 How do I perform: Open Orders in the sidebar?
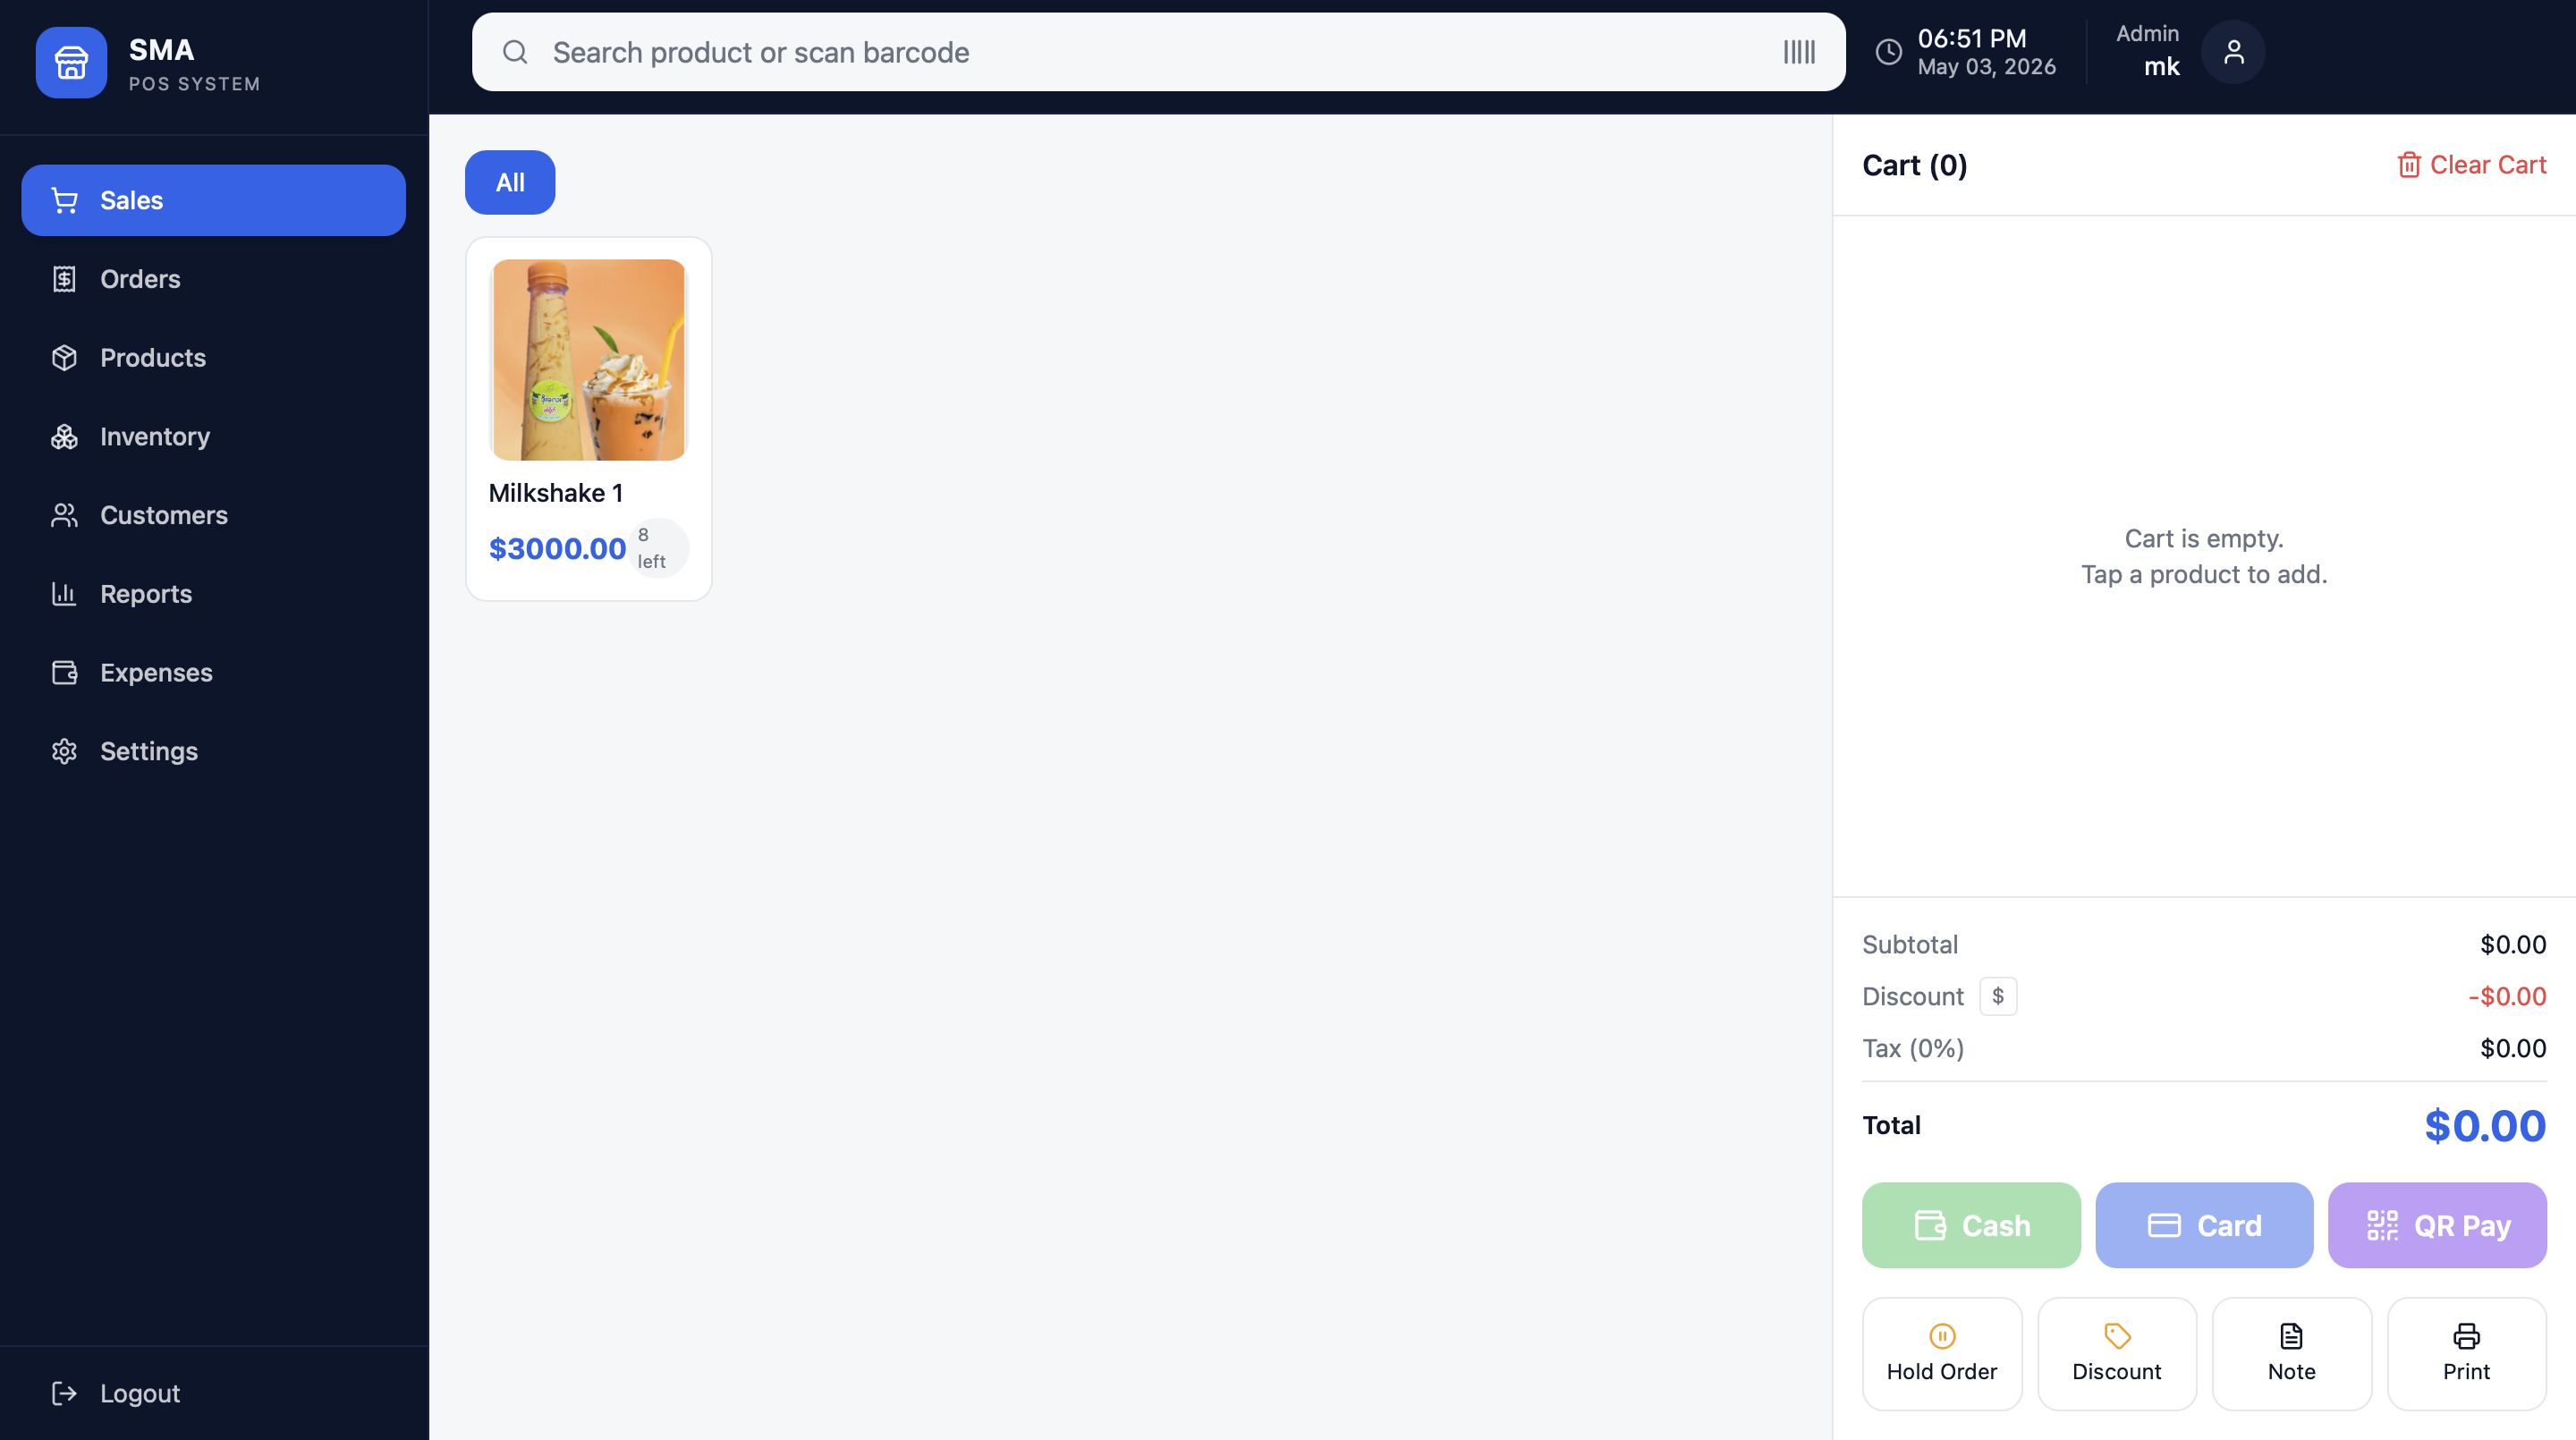[x=213, y=279]
